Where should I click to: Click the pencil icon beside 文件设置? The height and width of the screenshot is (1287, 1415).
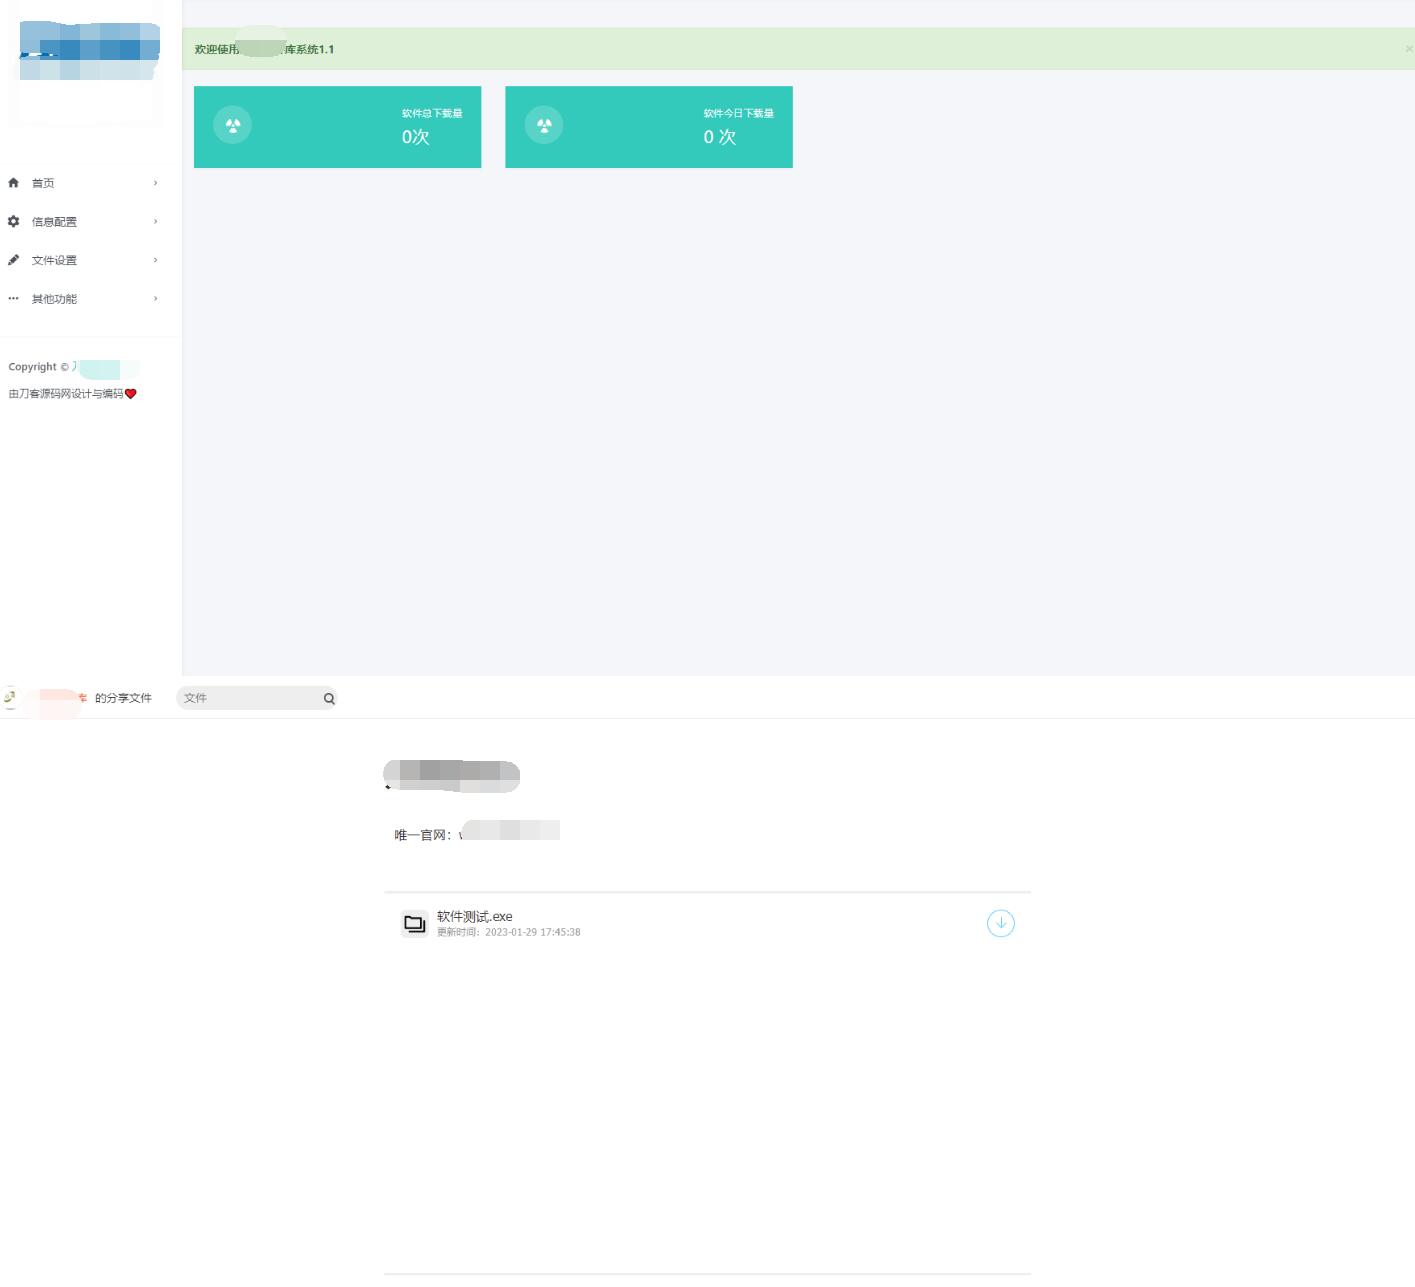(x=13, y=260)
